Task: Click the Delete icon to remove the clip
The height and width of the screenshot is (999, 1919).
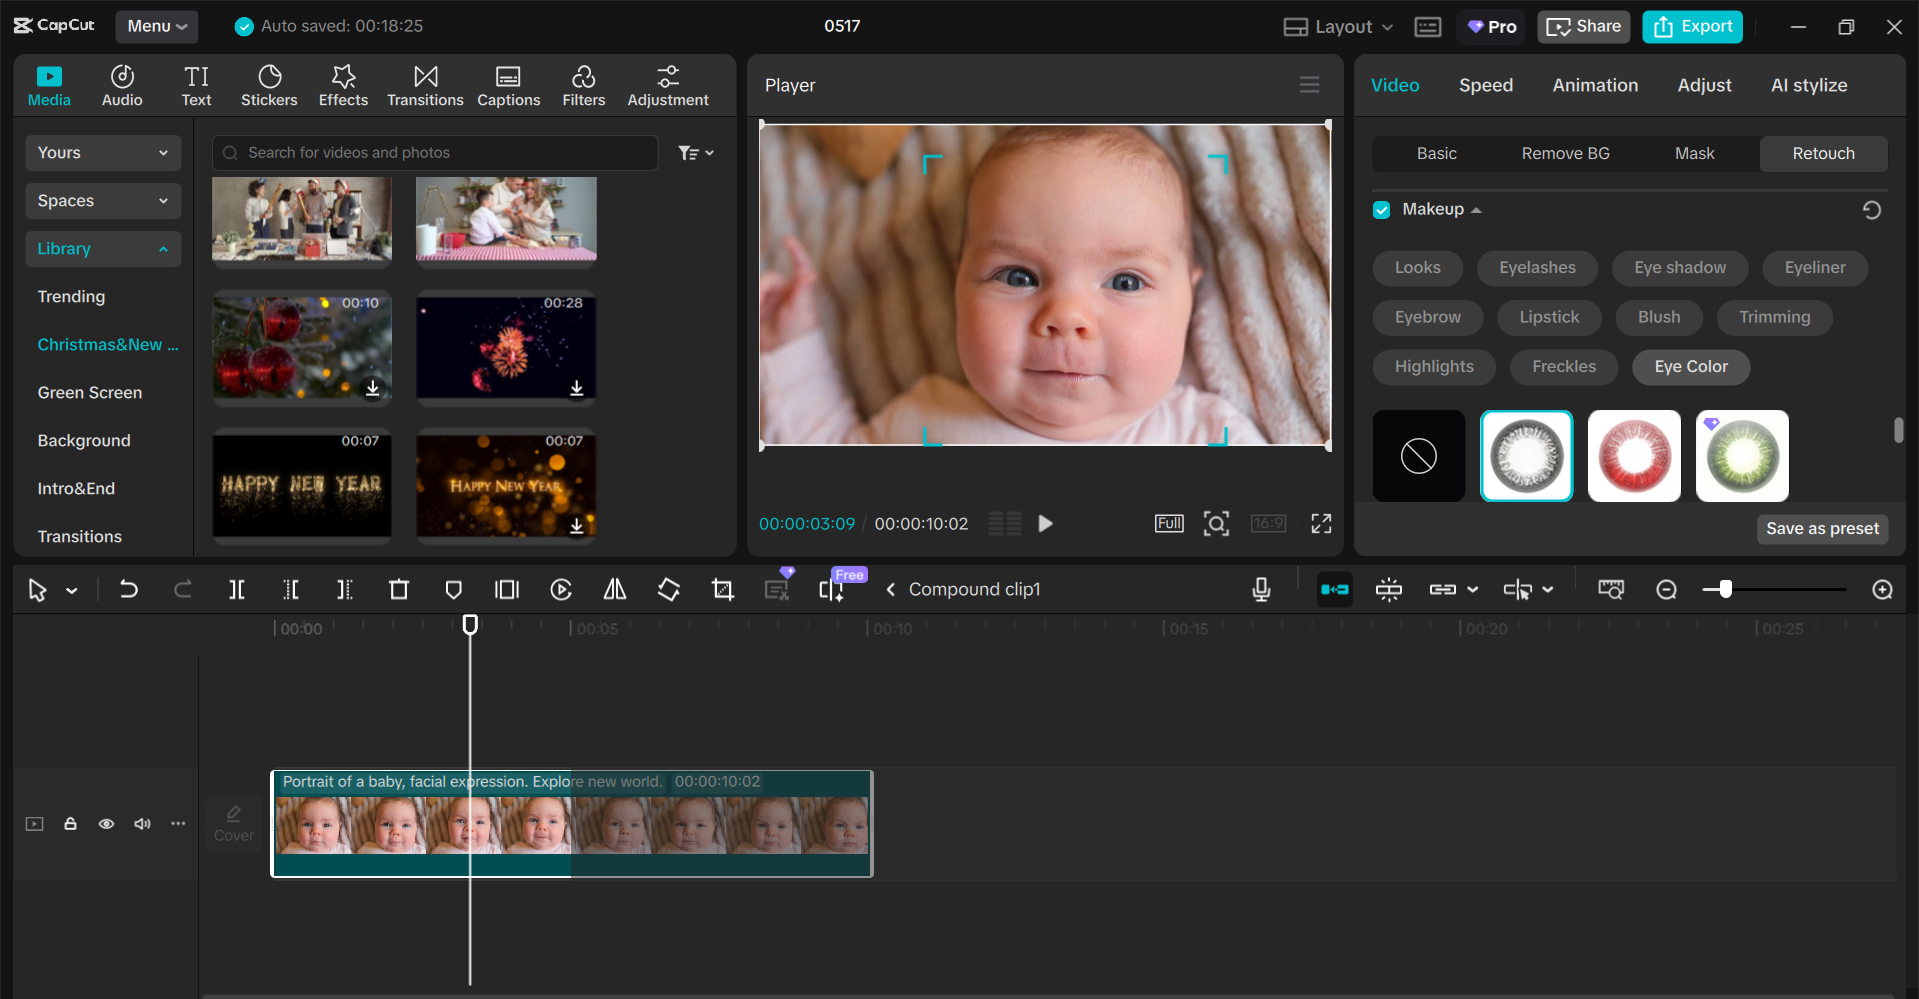Action: tap(399, 589)
